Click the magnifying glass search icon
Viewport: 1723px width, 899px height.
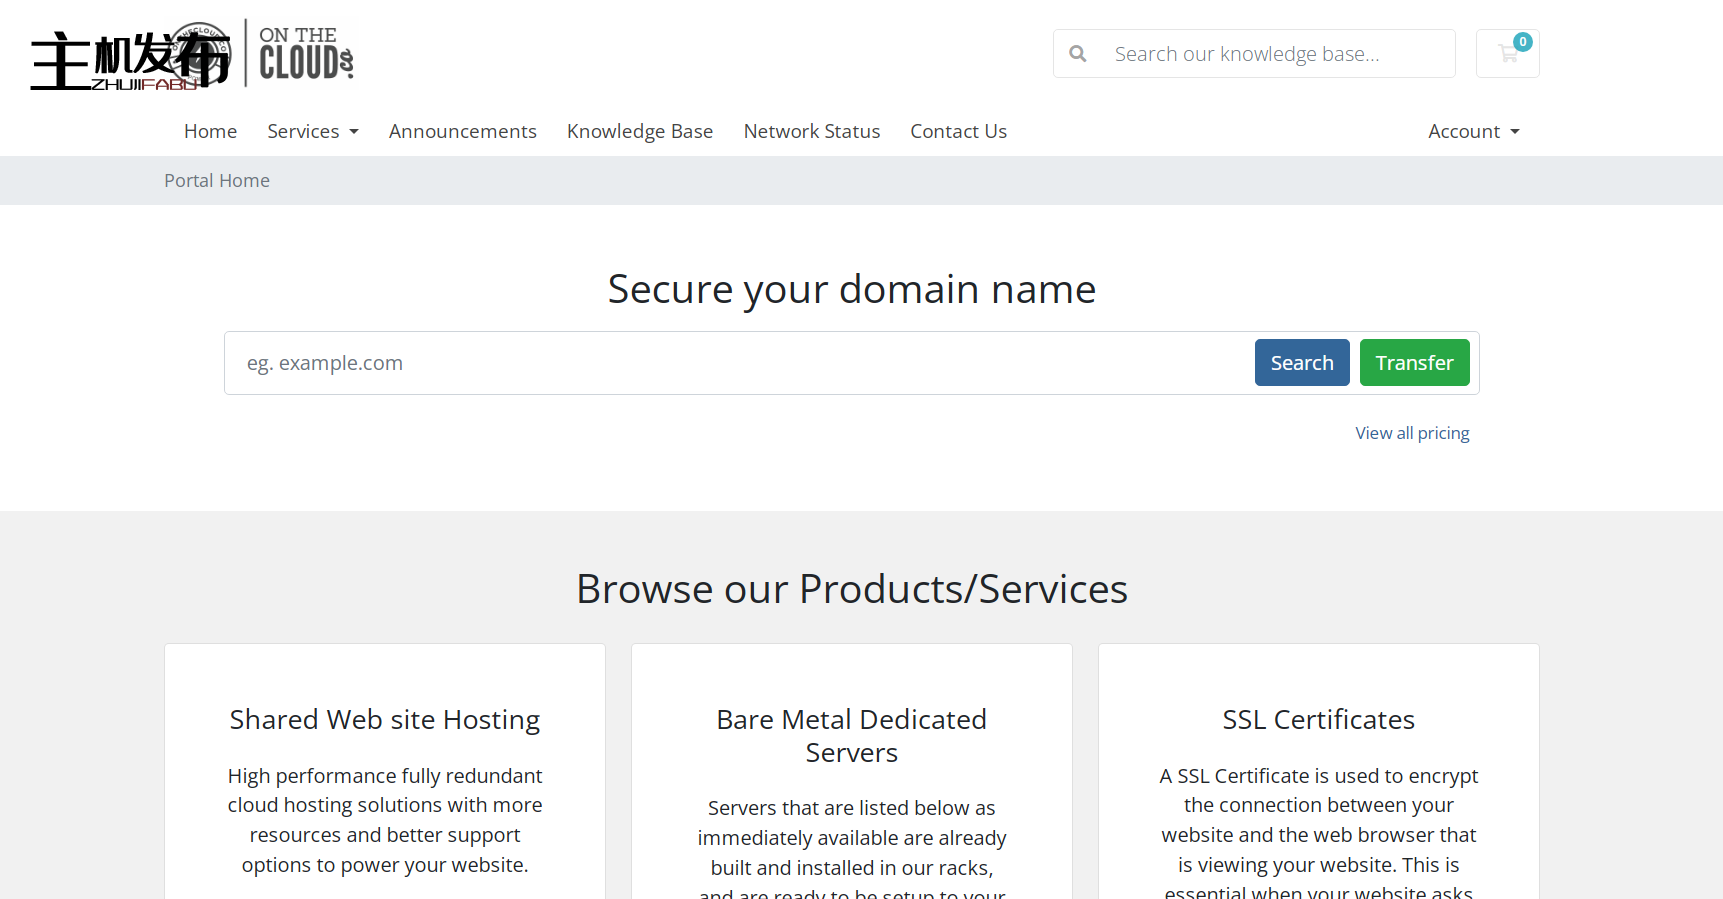[x=1078, y=54]
